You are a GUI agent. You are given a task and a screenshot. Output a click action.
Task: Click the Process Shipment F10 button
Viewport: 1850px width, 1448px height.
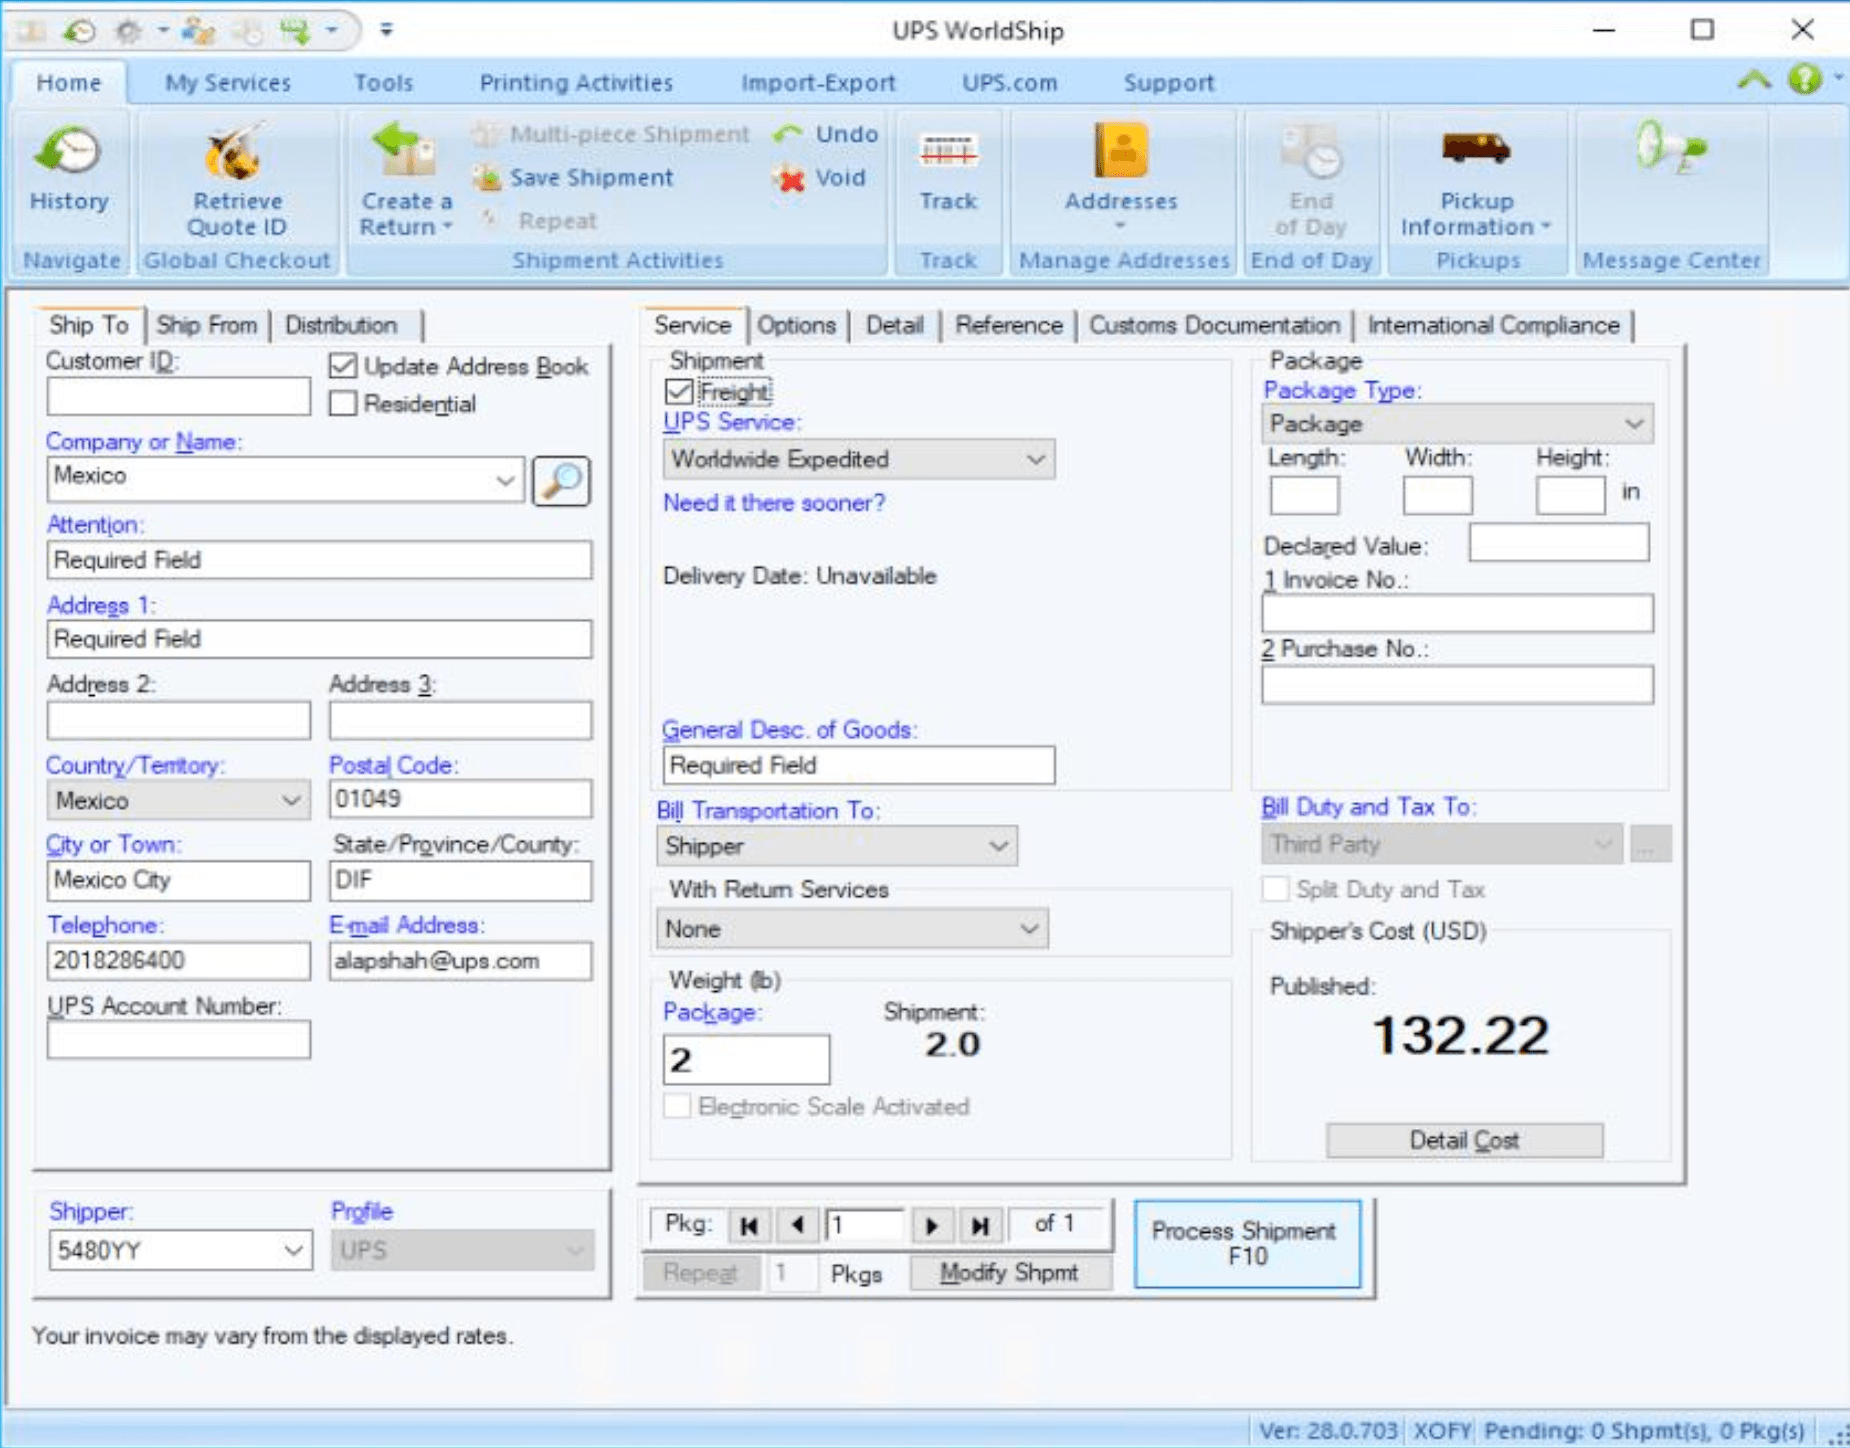[x=1247, y=1243]
